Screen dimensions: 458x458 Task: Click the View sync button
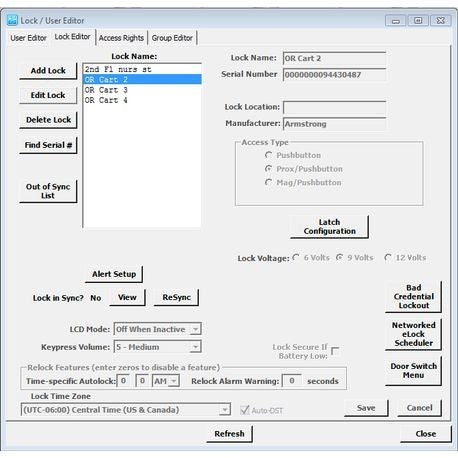[x=127, y=297]
